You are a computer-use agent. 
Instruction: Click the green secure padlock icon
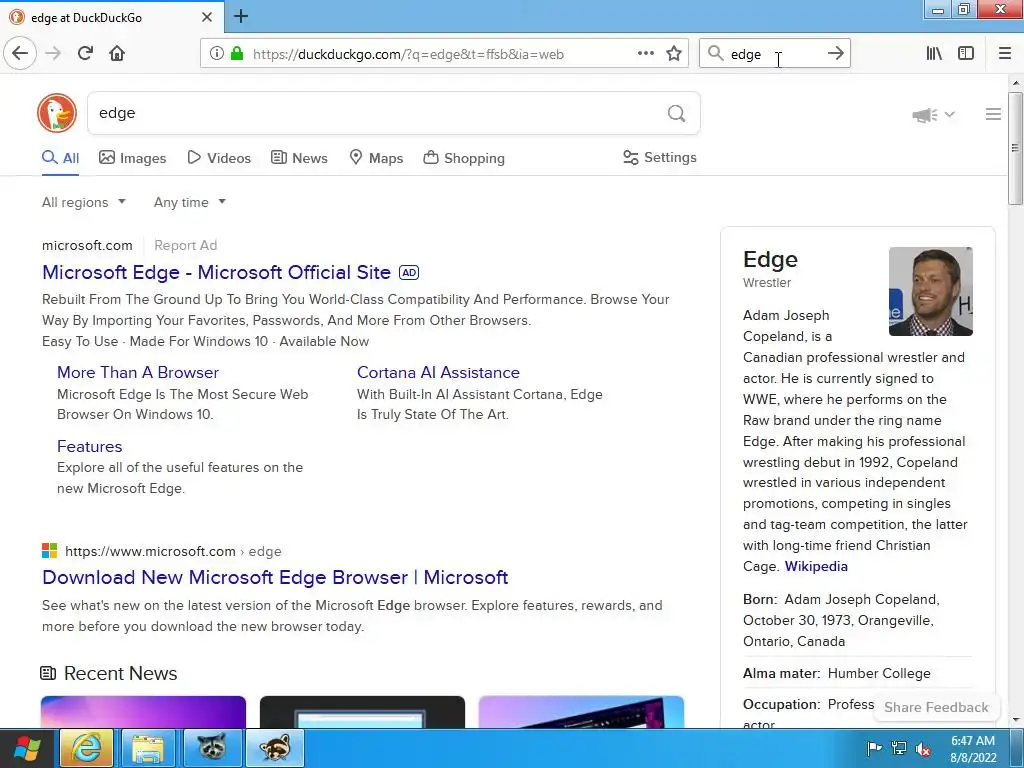pyautogui.click(x=237, y=54)
